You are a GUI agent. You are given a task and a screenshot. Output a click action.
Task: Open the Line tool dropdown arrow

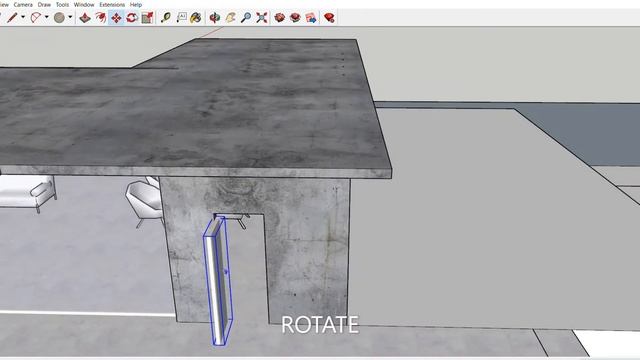click(23, 17)
